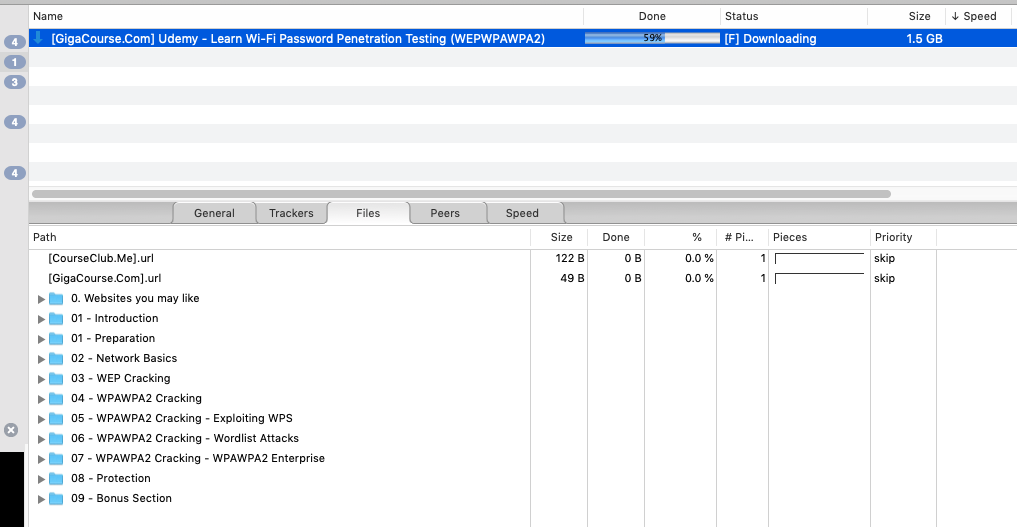Click folder icon of "0. Websites you may like"

[56, 299]
